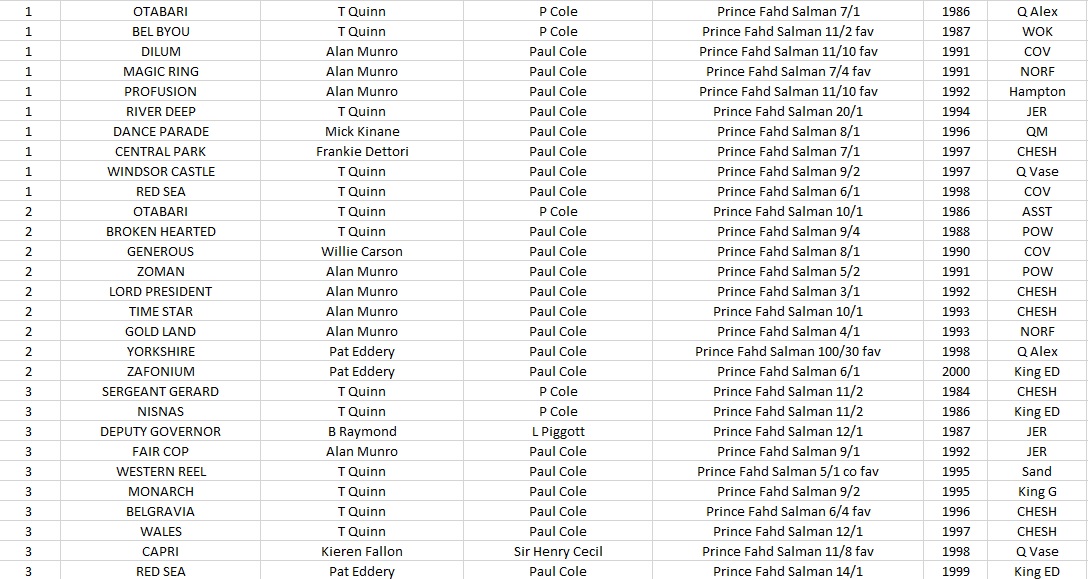Image resolution: width=1092 pixels, height=579 pixels.
Task: Select the B Raymond jockey cell
Action: coord(362,431)
